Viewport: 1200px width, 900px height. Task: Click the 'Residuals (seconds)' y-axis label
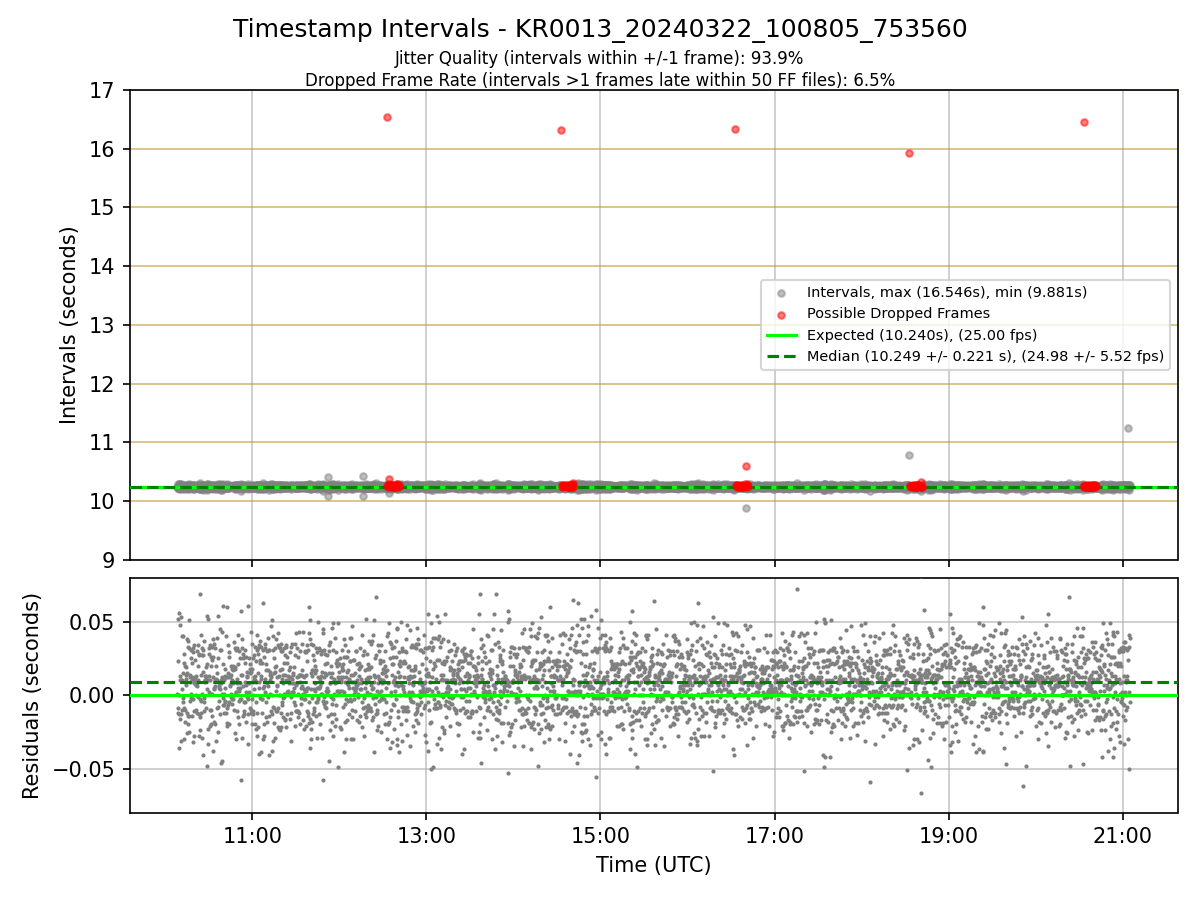click(32, 696)
